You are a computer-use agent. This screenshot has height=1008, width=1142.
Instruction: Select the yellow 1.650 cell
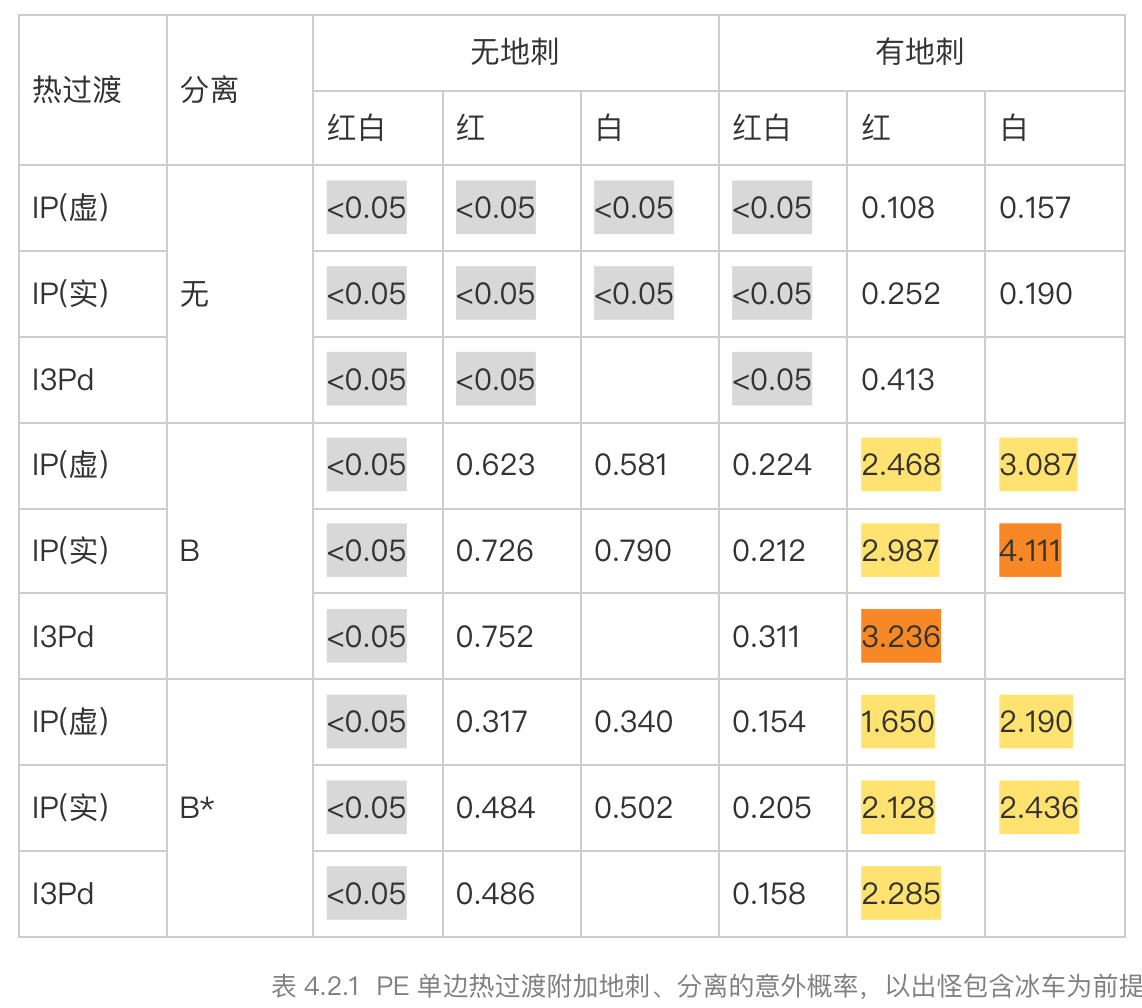coord(898,721)
